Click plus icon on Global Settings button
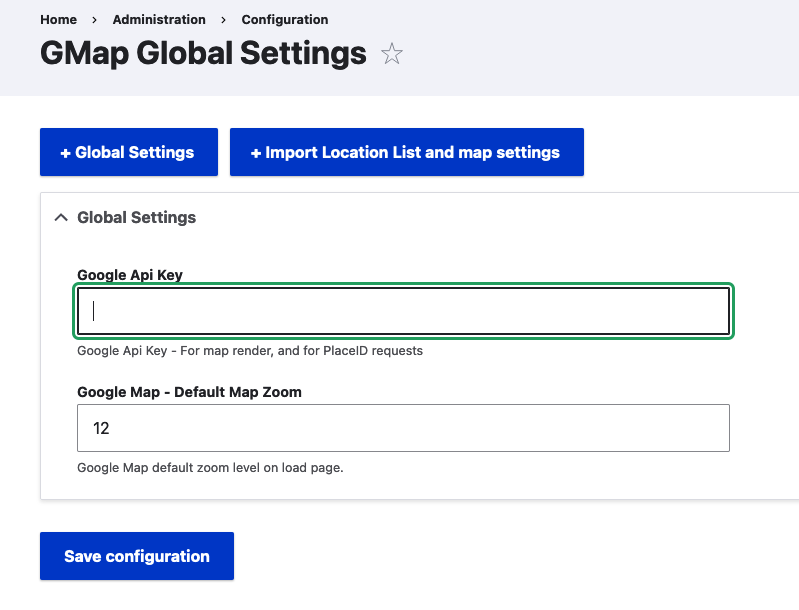 [65, 153]
